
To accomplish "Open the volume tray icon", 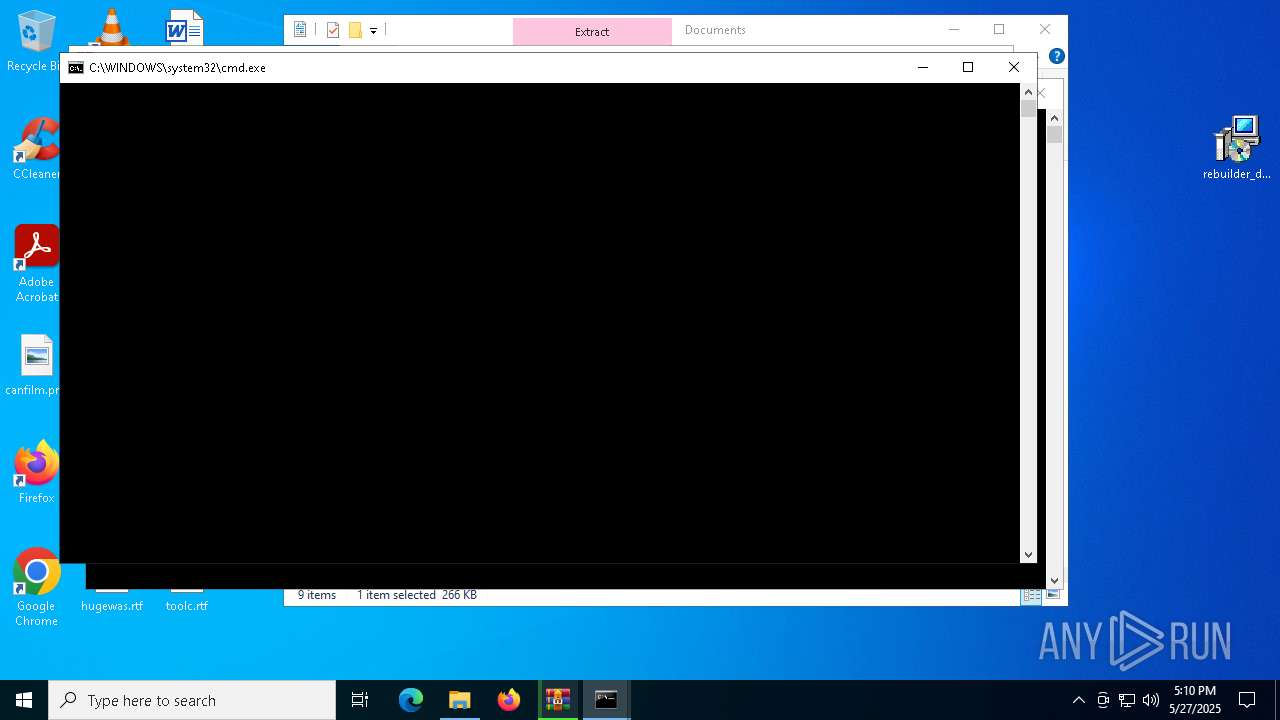I will pyautogui.click(x=1151, y=700).
